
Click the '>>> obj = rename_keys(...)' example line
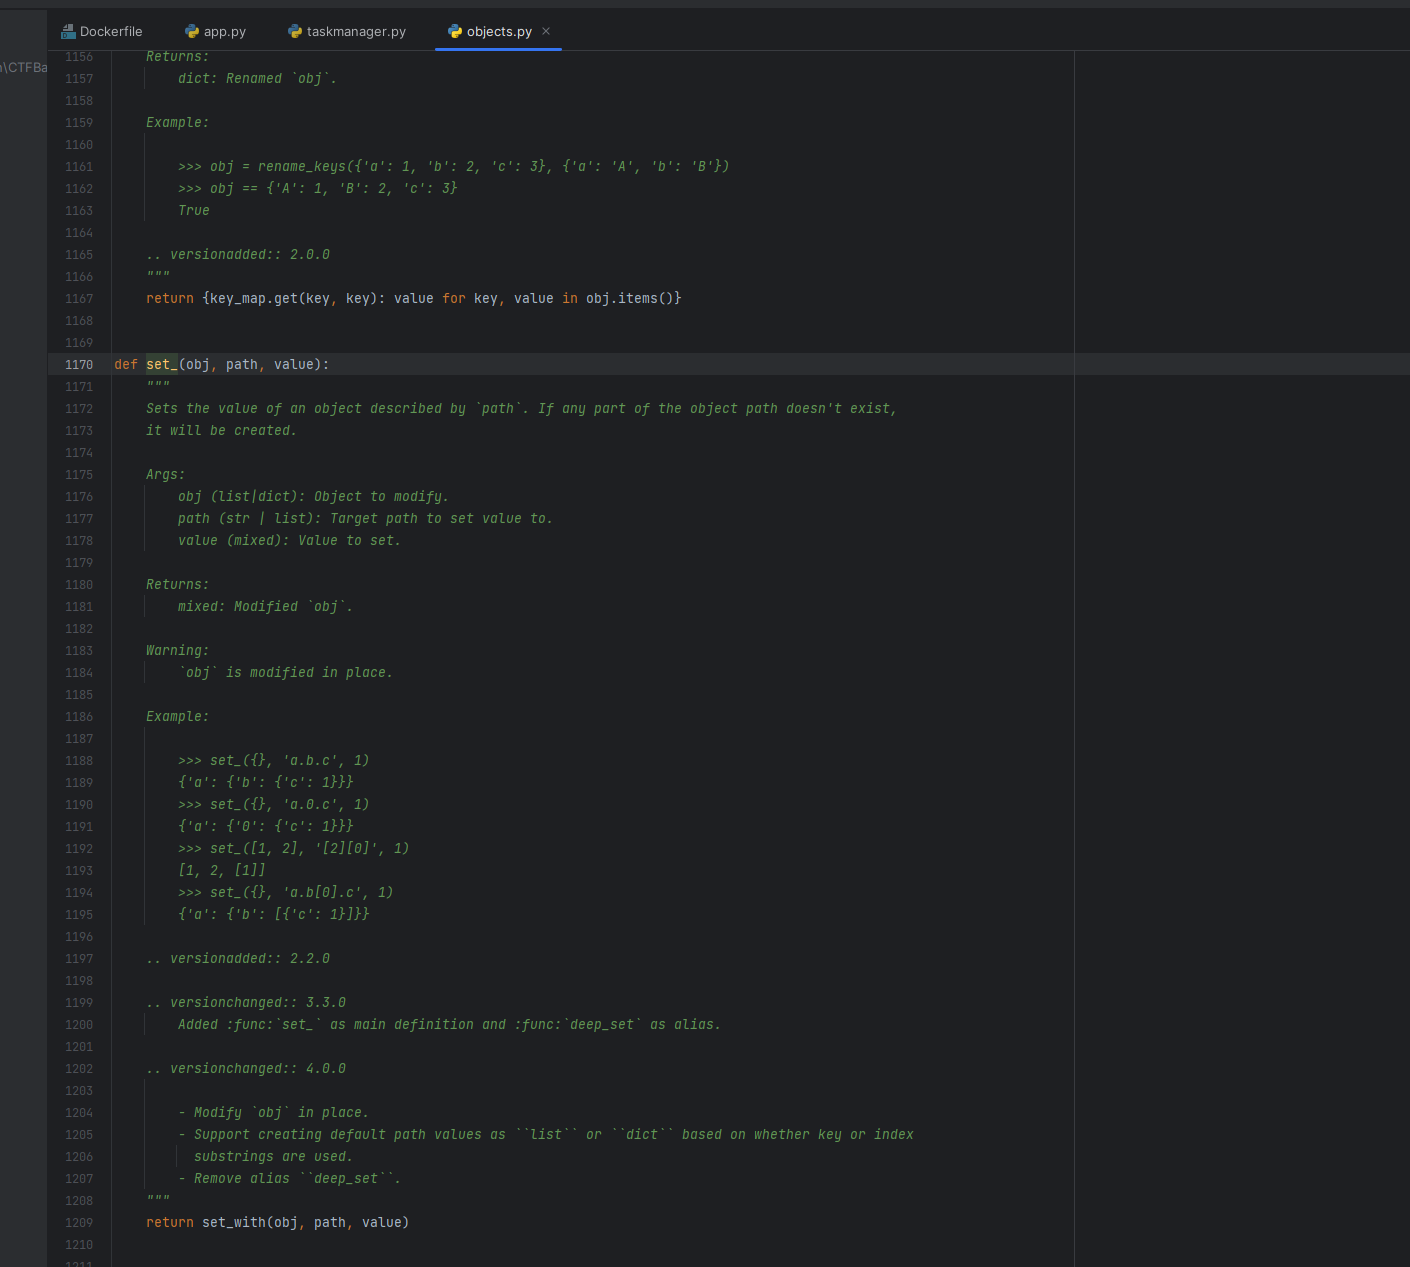tap(453, 166)
